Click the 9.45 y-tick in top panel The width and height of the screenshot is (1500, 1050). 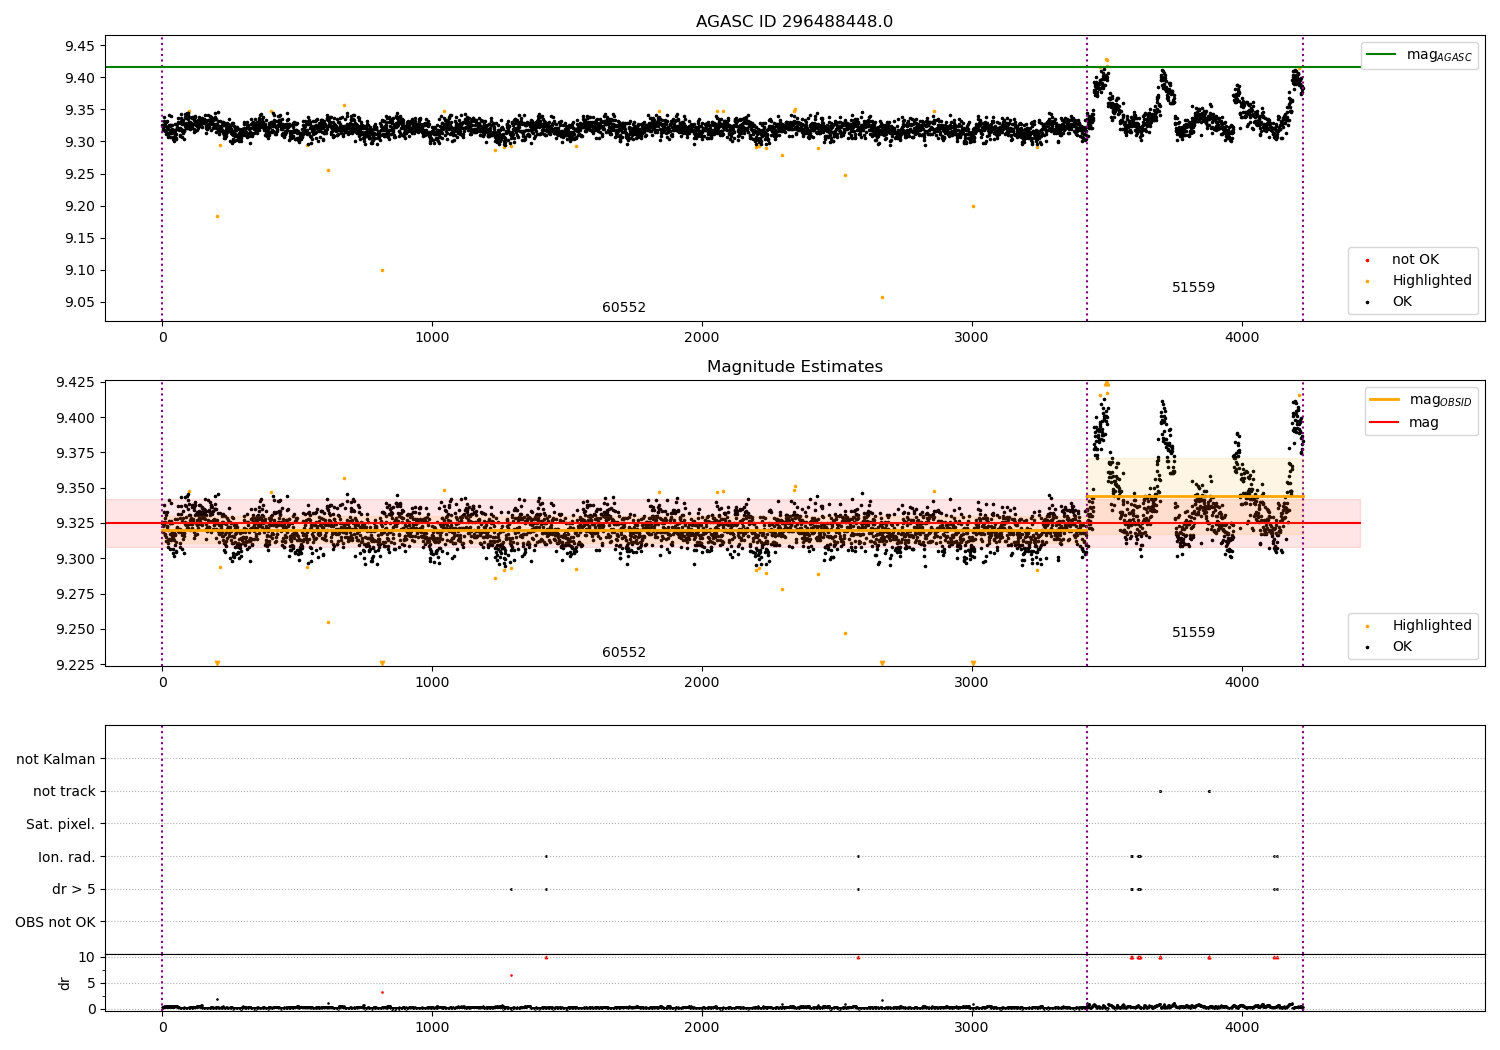pyautogui.click(x=80, y=46)
